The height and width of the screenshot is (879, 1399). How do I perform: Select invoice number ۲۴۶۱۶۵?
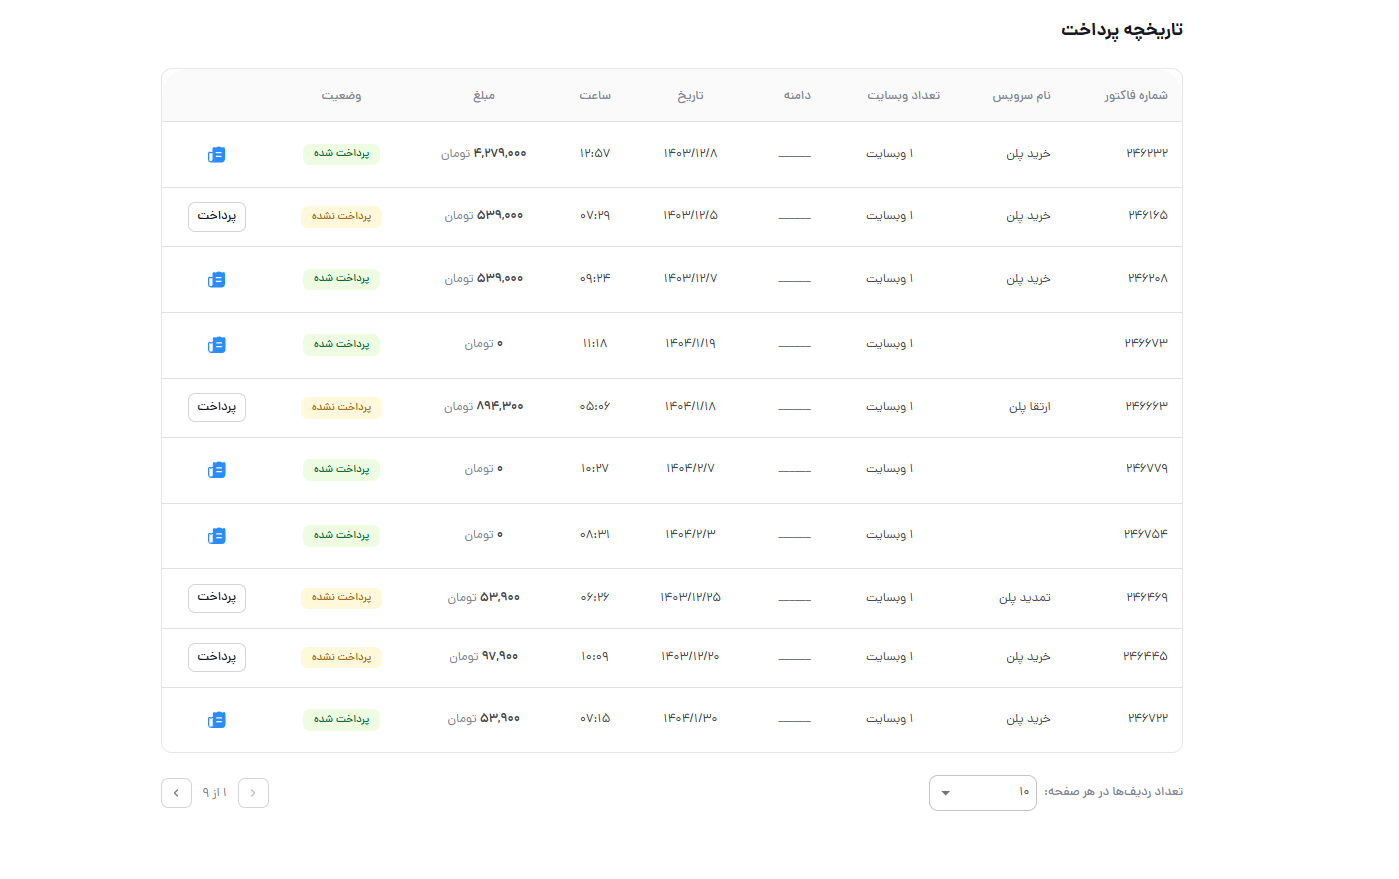coord(1148,215)
